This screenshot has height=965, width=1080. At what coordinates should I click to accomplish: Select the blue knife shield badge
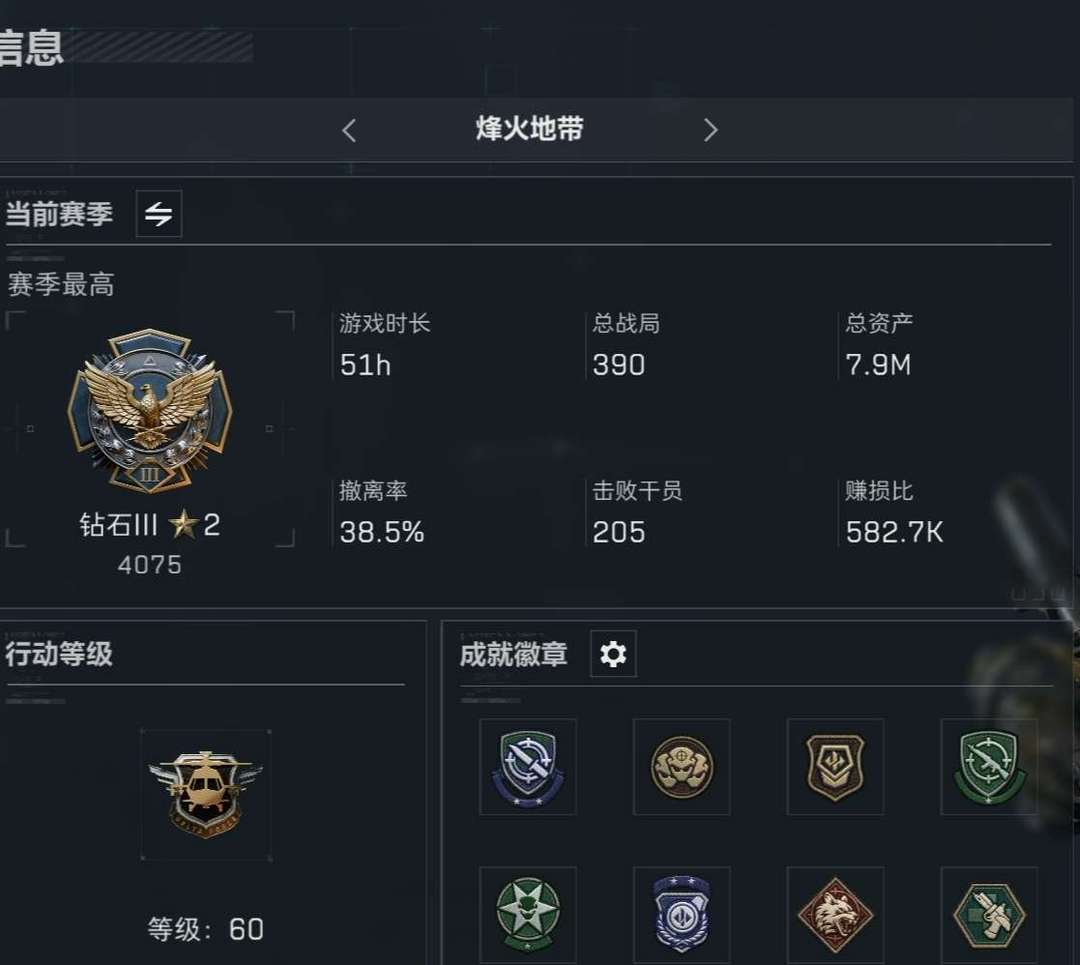528,767
